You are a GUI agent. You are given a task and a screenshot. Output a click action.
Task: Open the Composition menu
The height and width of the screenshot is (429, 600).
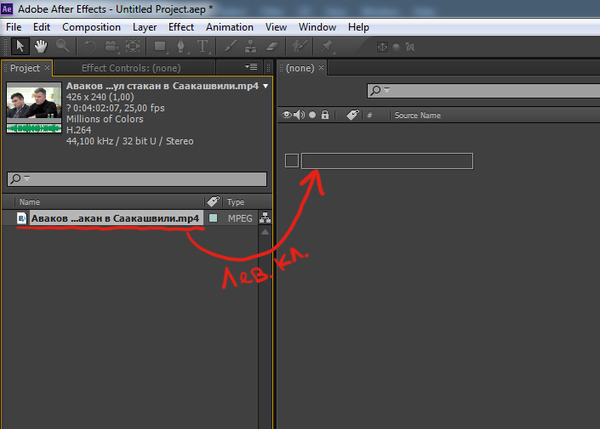tap(91, 27)
